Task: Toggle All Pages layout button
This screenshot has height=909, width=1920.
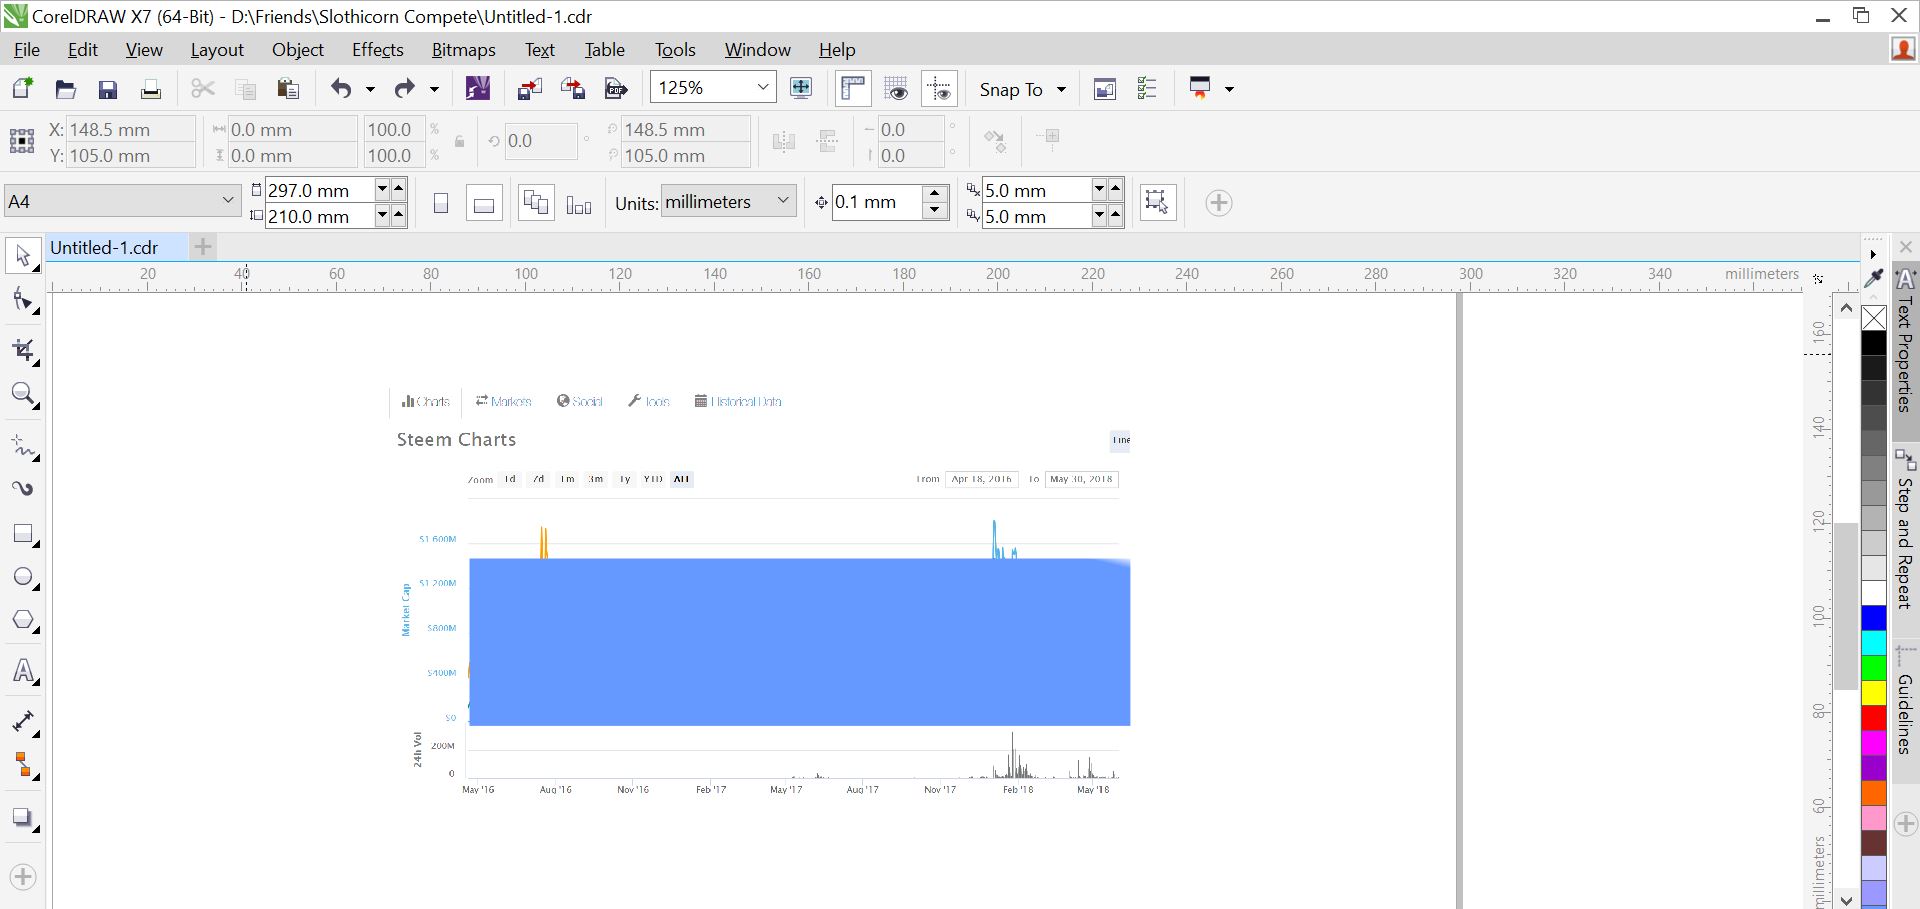Action: click(536, 203)
